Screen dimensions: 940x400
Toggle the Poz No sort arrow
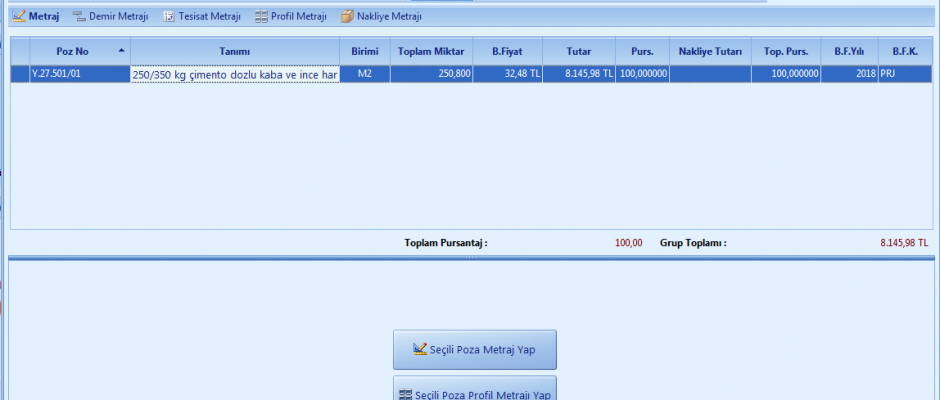tap(121, 51)
